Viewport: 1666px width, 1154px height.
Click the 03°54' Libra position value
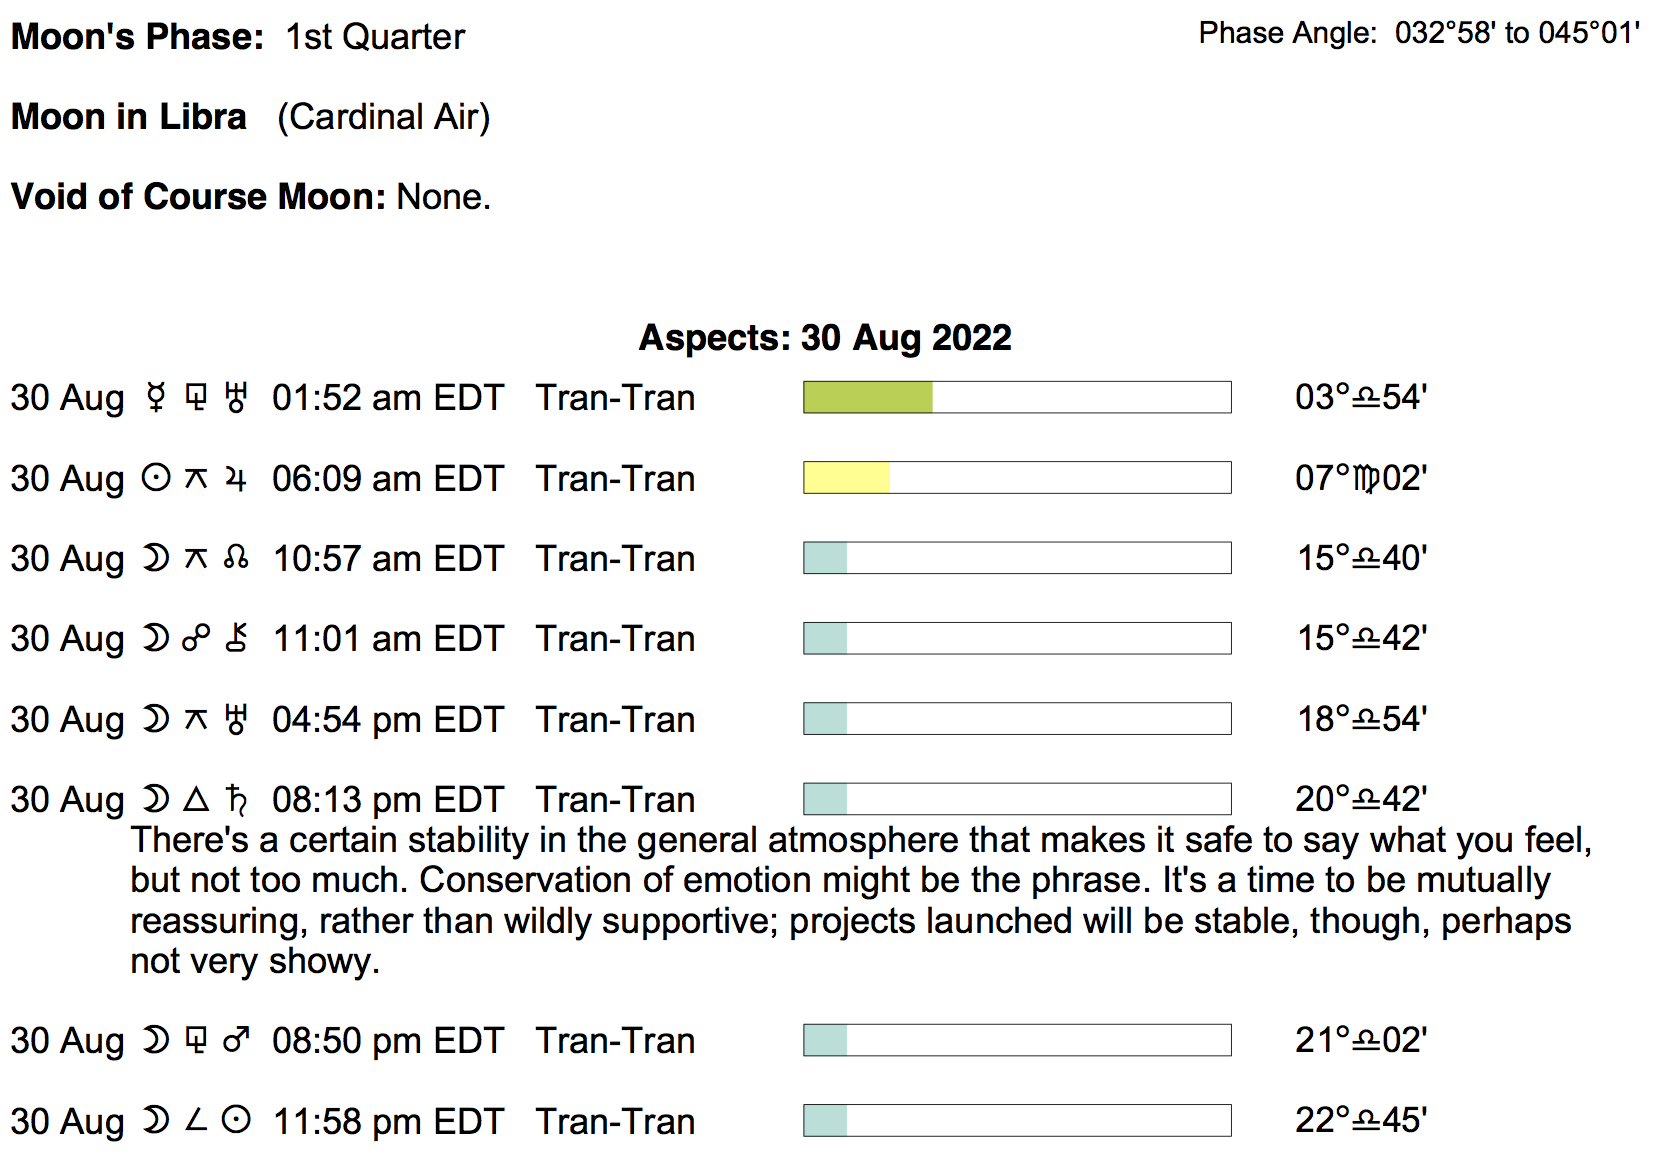[1360, 397]
